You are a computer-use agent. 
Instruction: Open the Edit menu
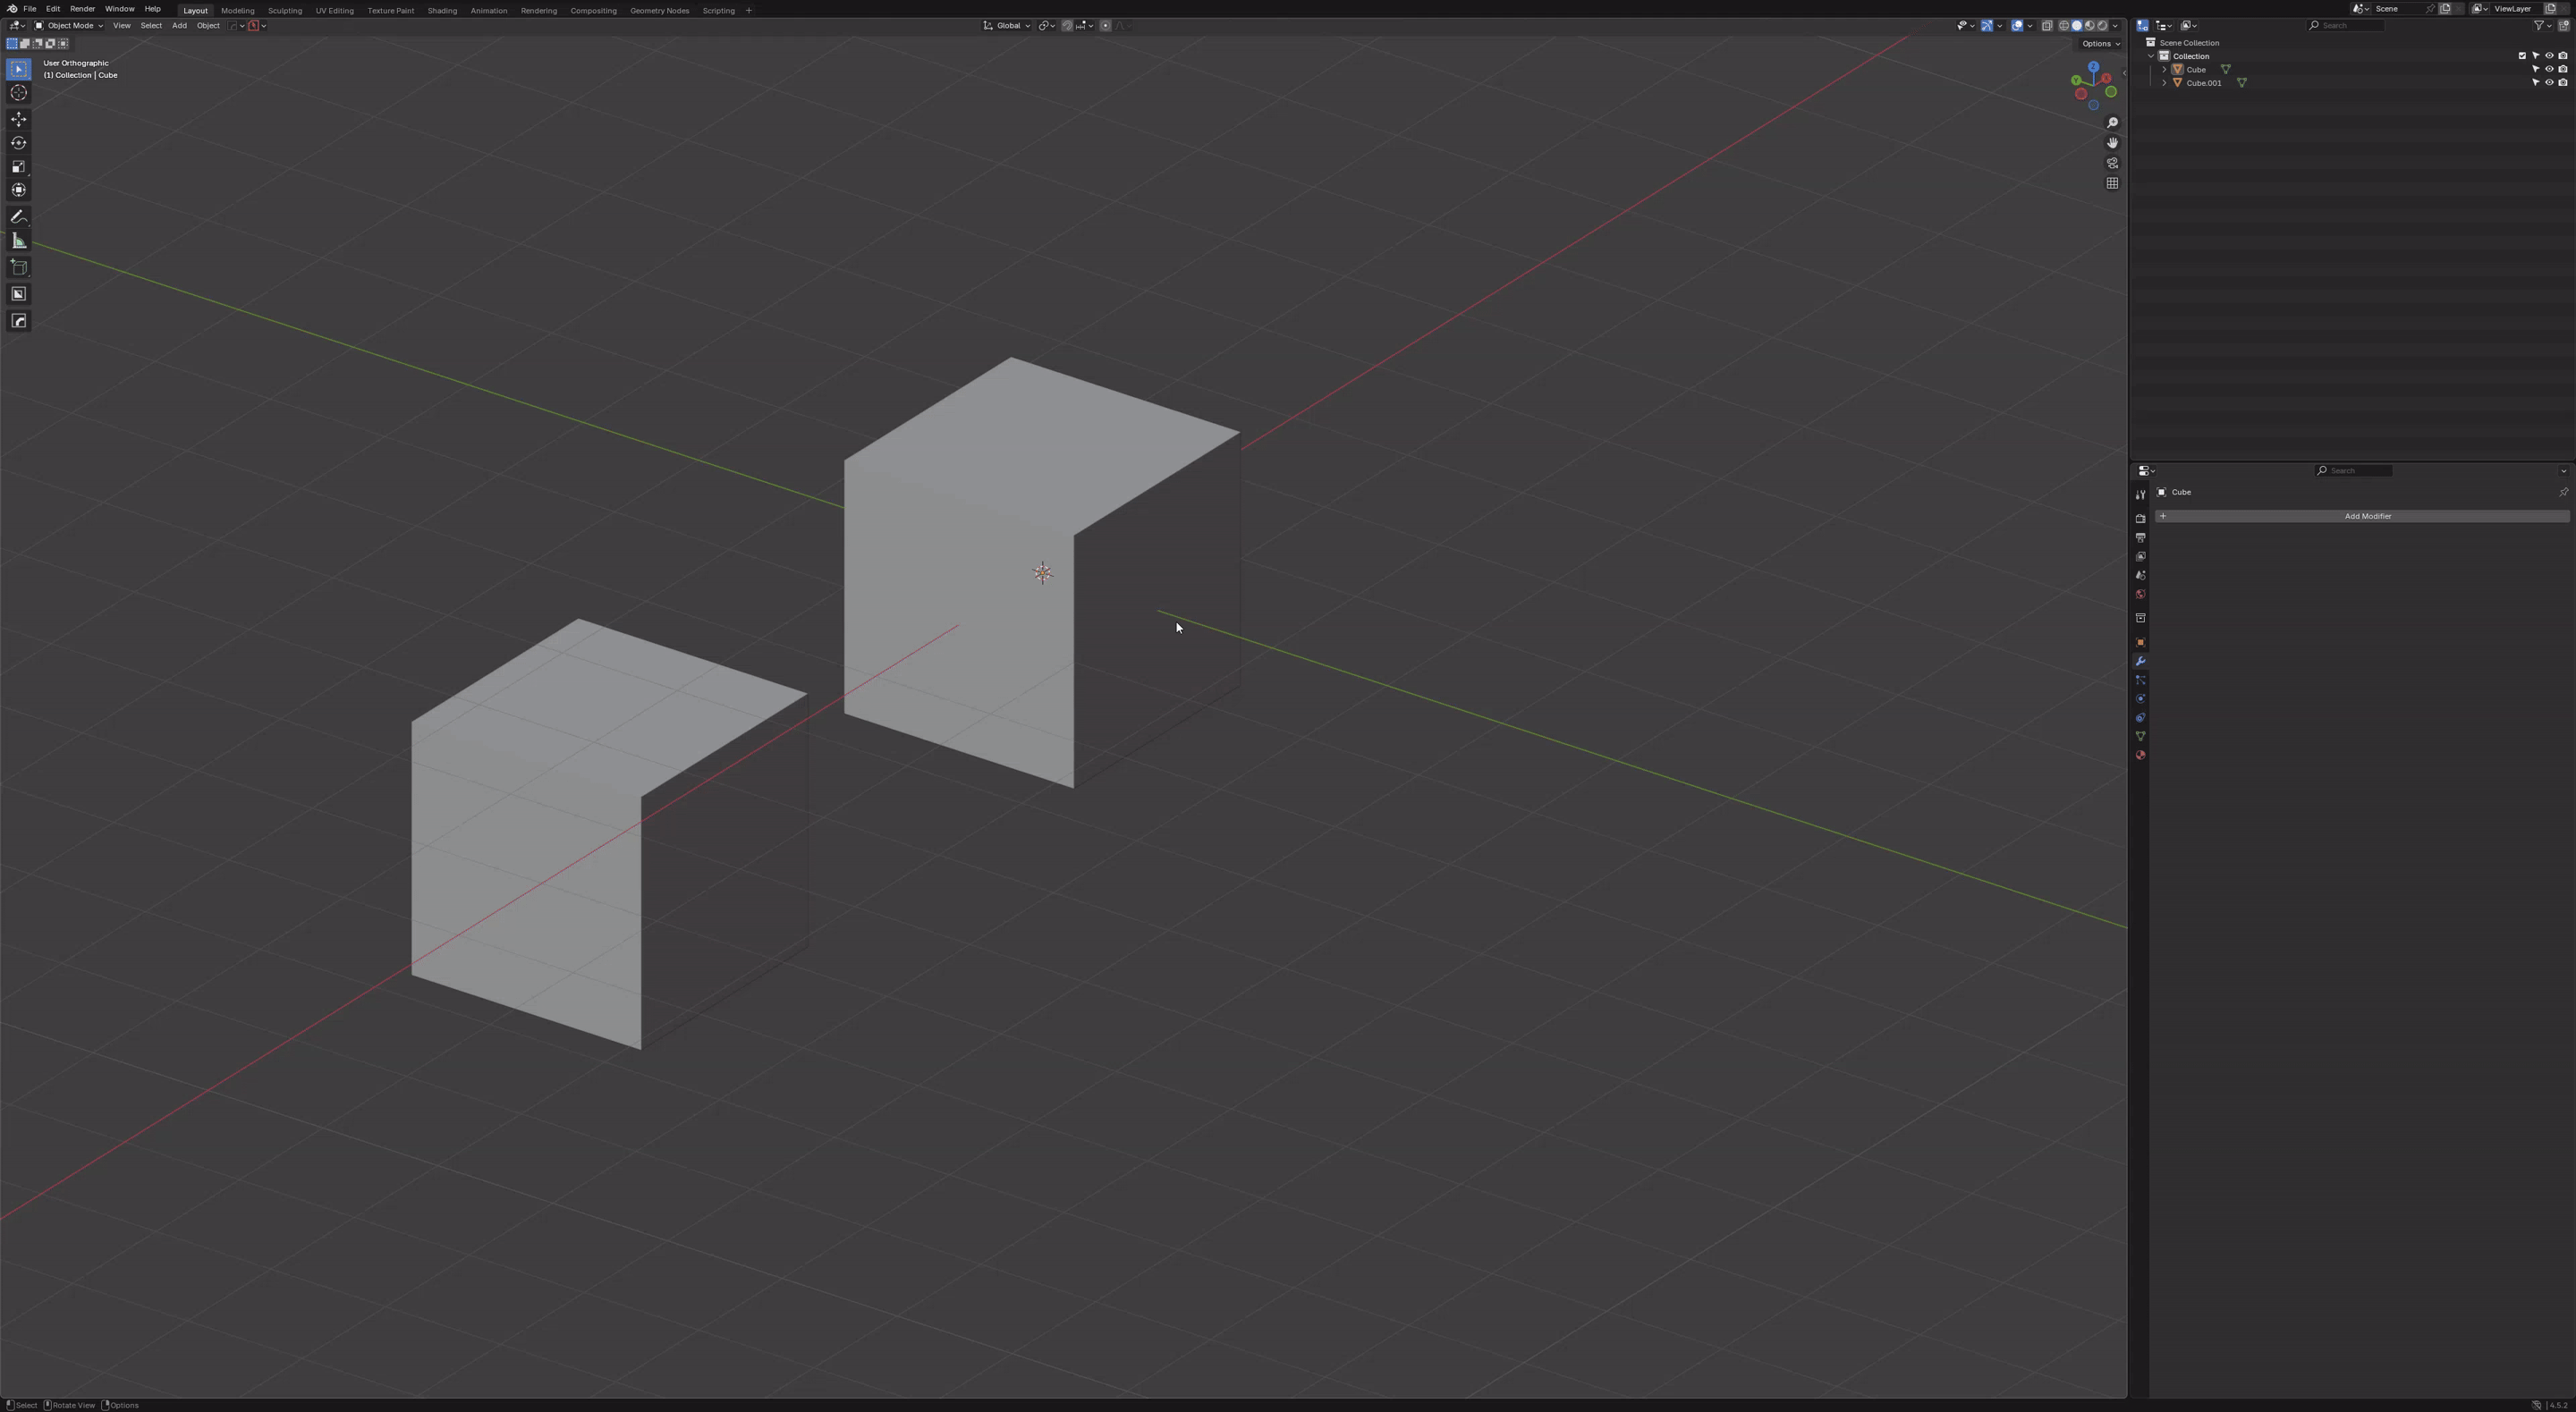point(53,9)
